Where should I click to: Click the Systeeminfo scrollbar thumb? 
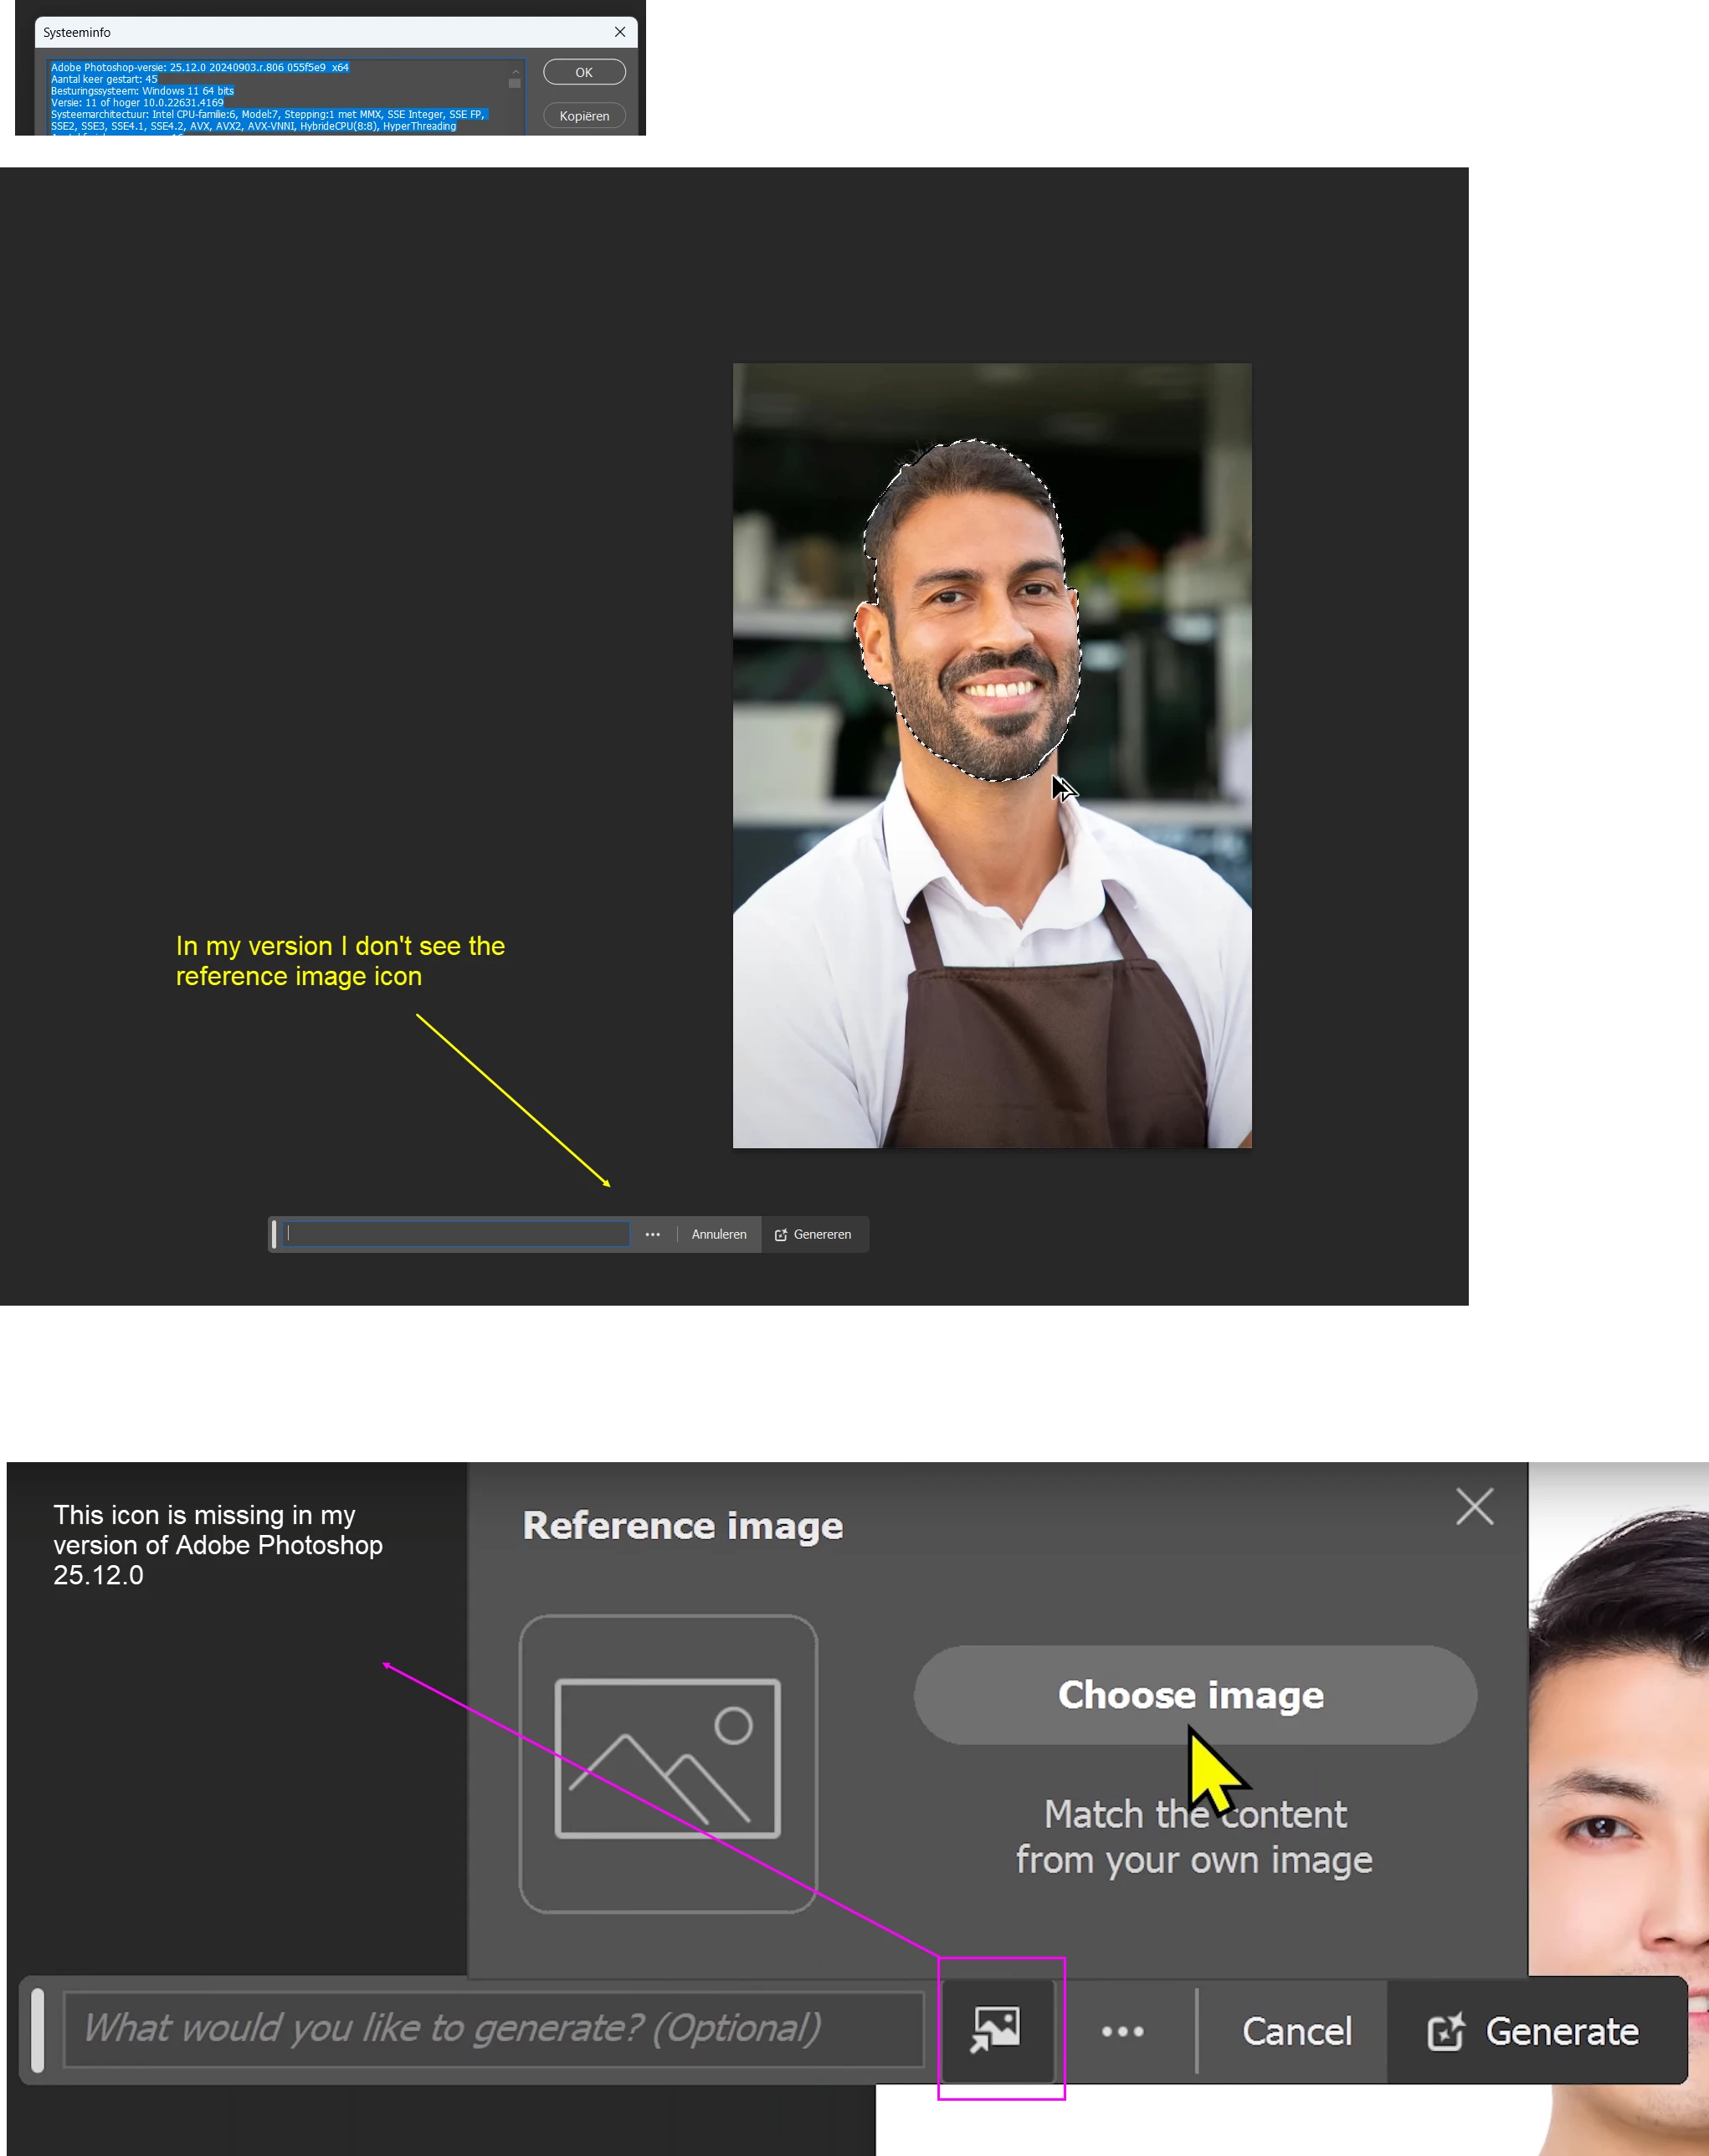coord(515,84)
